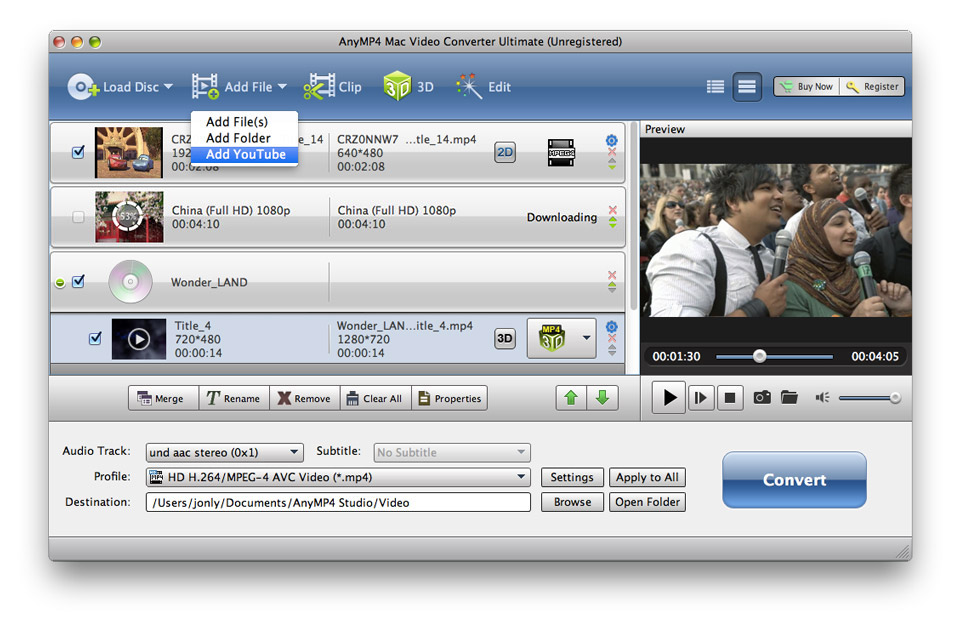Open settings gear for Title_4 row
The height and width of the screenshot is (628, 960).
click(612, 326)
